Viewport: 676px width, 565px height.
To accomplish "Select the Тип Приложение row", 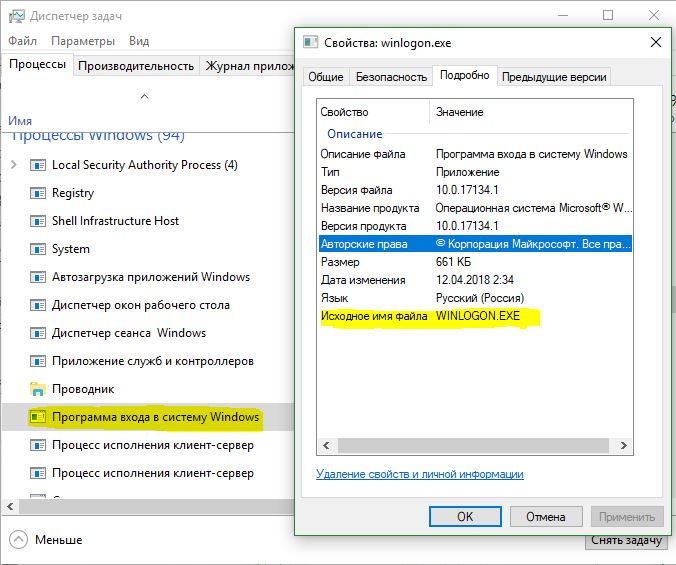I will tap(475, 172).
